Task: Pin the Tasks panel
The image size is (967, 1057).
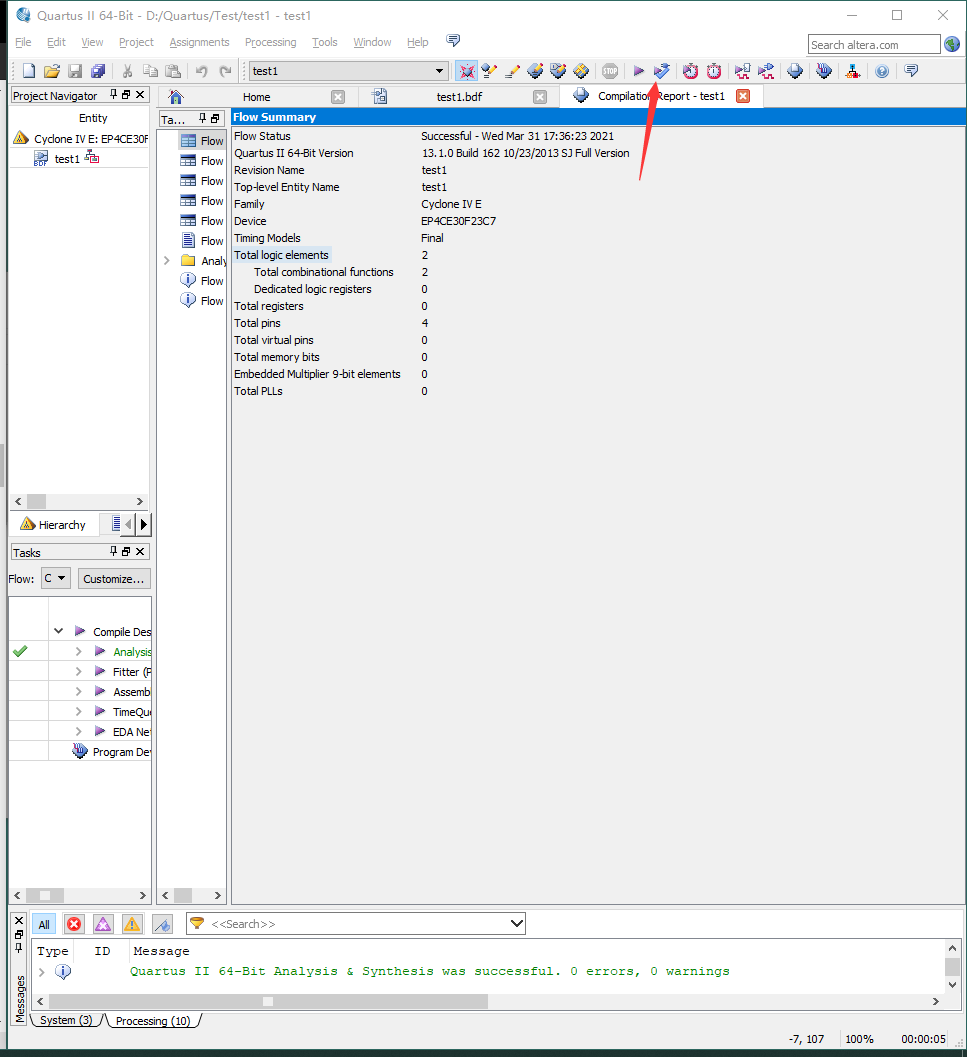Action: coord(113,551)
